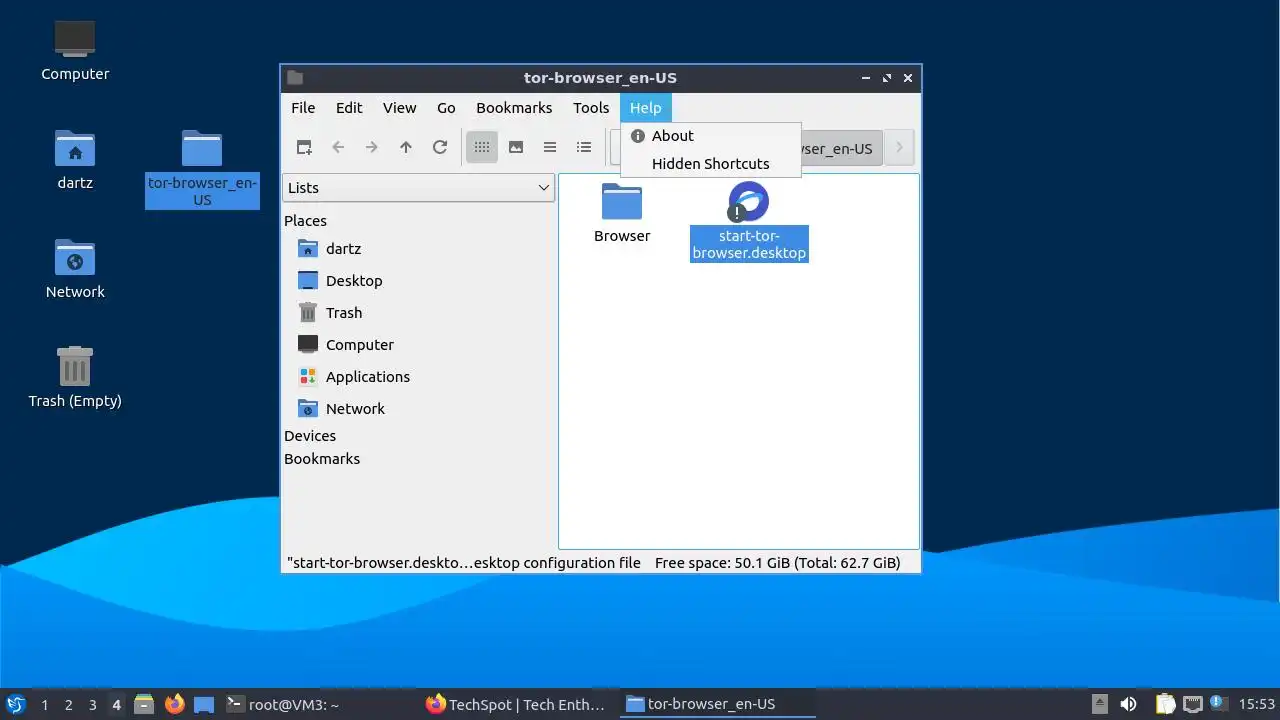Viewport: 1280px width, 720px height.
Task: Open the View menu
Action: 399,107
